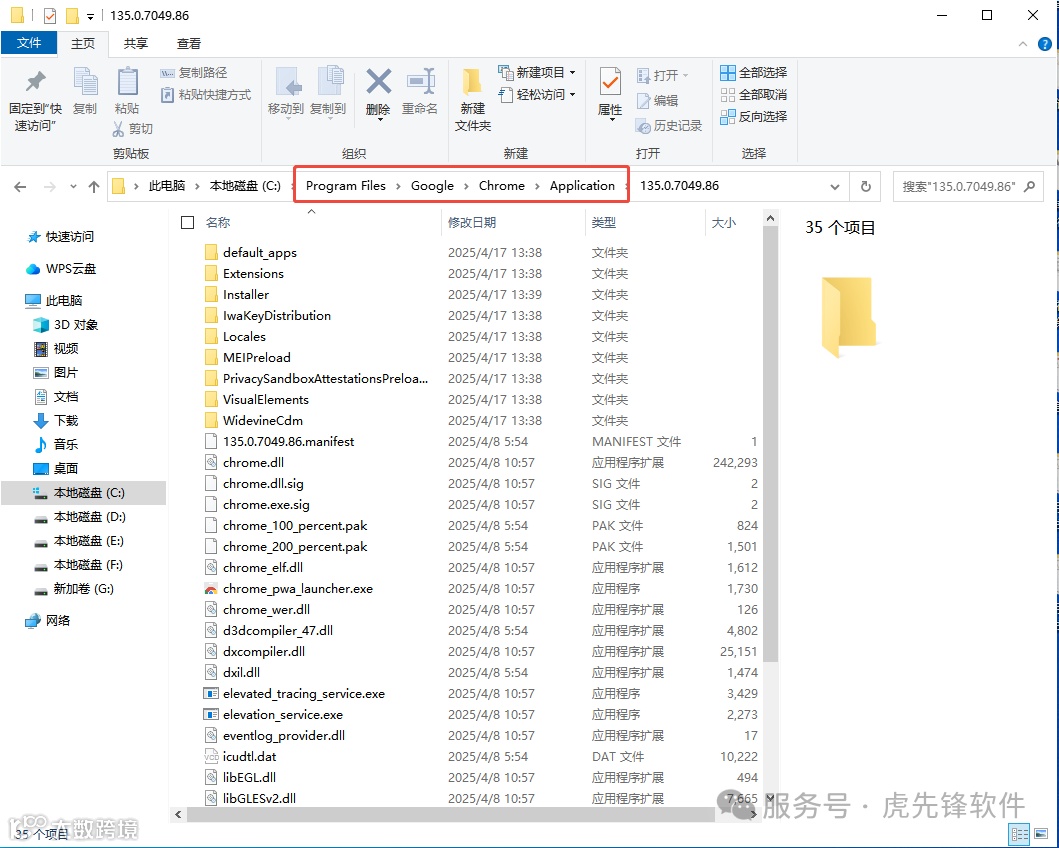1059x848 pixels.
Task: Select WPS云盘 in the navigation pane
Action: pos(61,269)
